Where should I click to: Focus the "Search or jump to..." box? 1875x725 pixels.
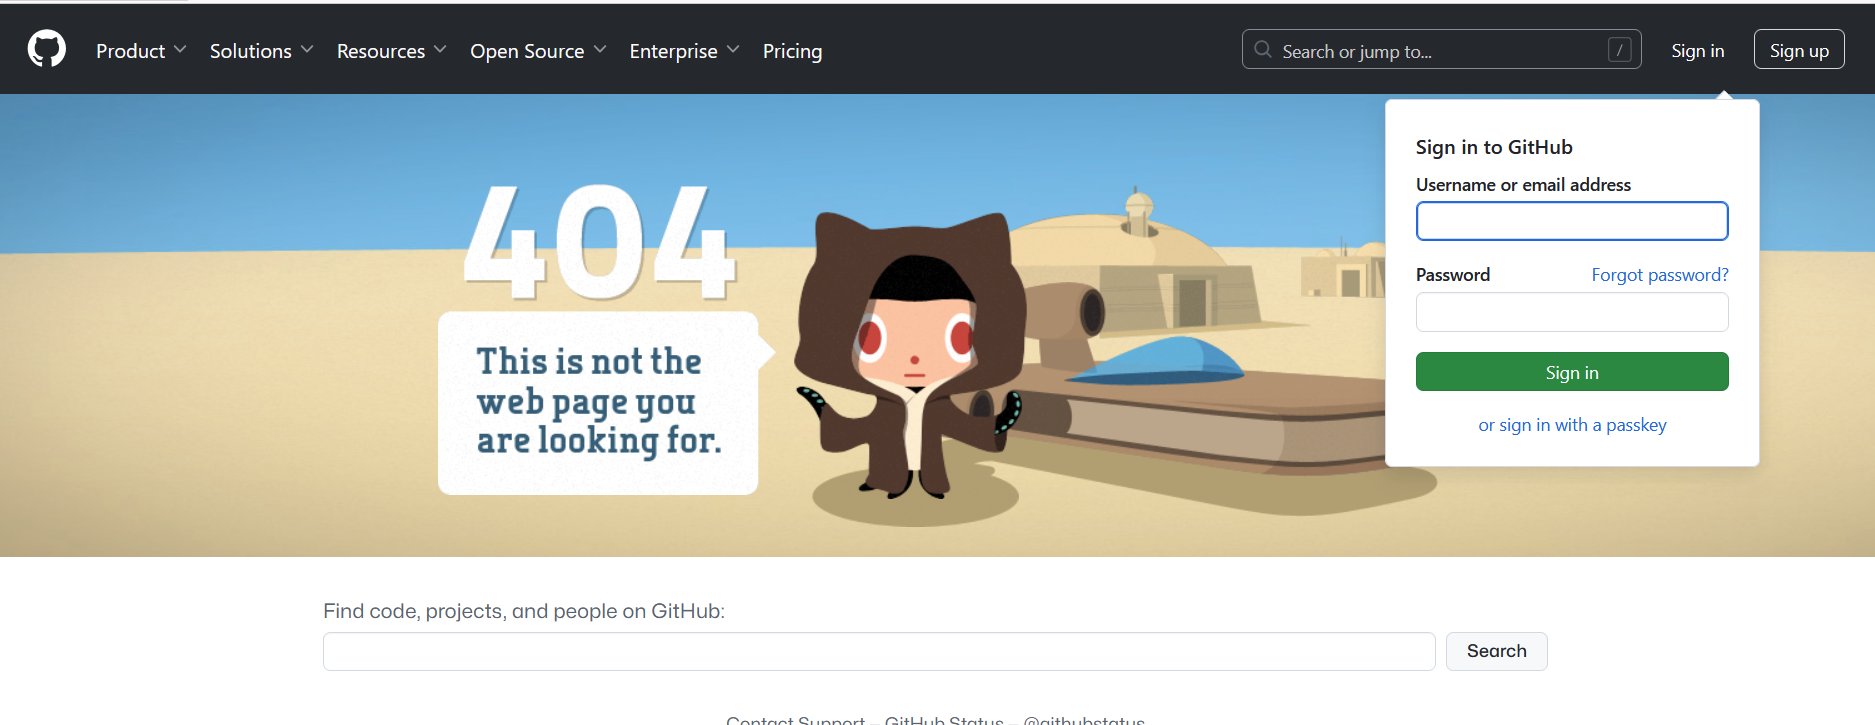[1441, 49]
